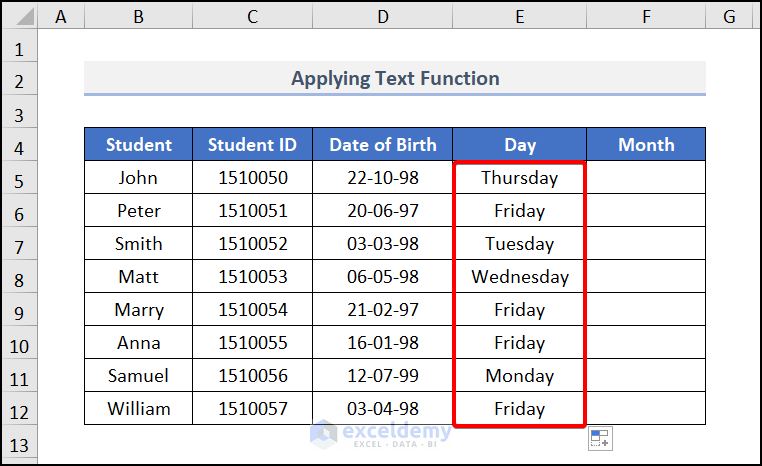Select column C header
This screenshot has height=466, width=762.
[252, 16]
